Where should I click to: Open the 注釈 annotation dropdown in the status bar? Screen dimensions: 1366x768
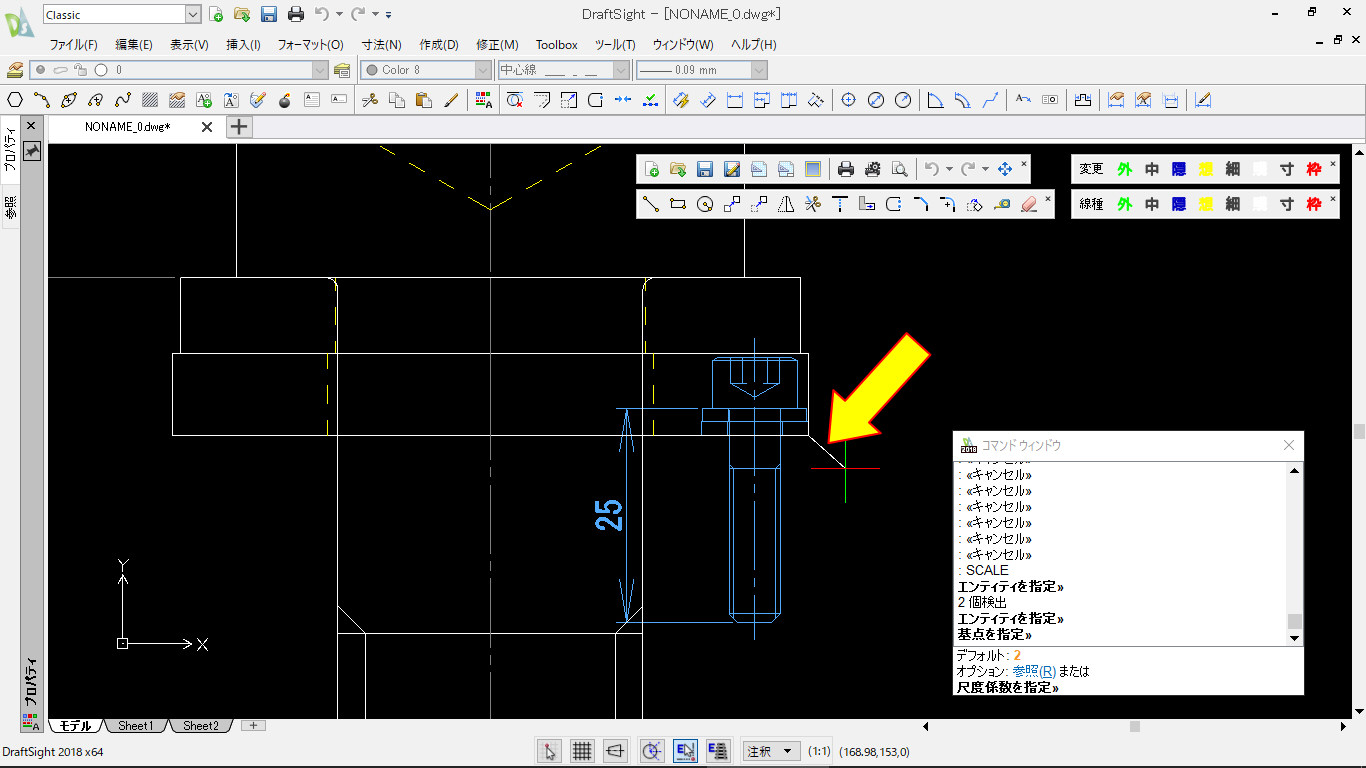tap(772, 751)
